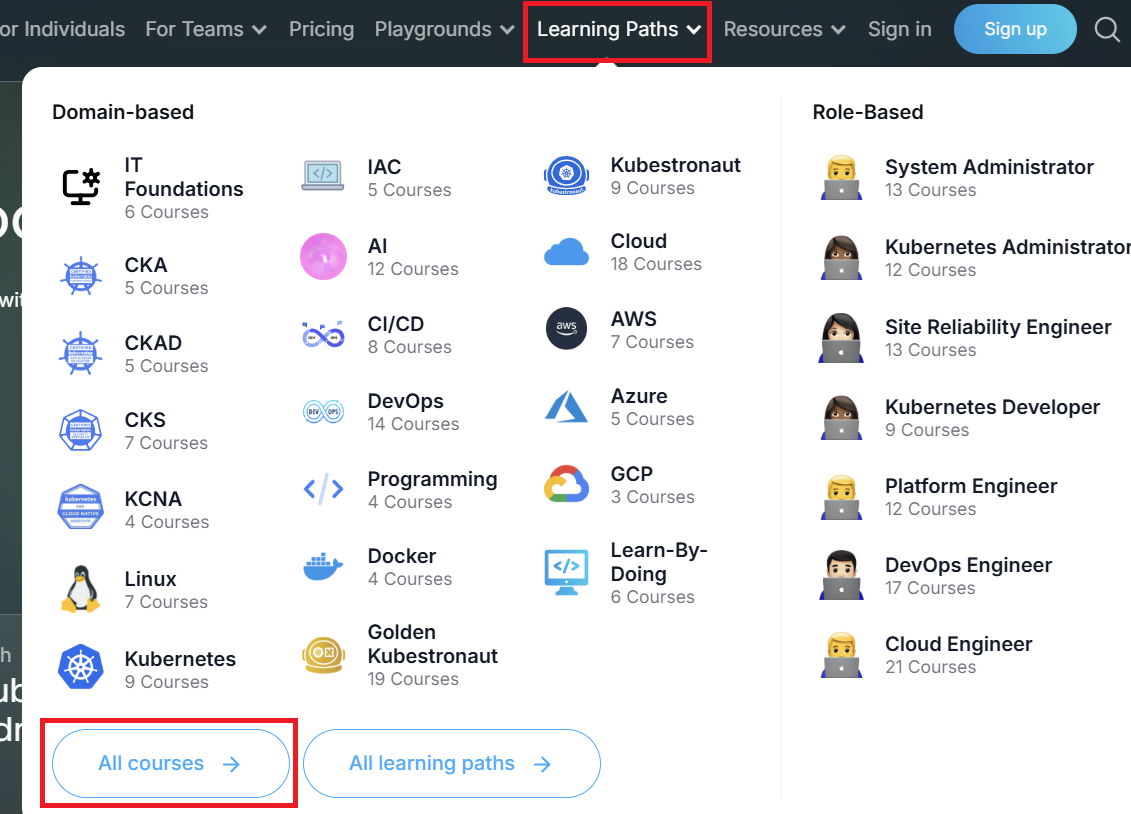Click the CKS certification badge icon
This screenshot has width=1131, height=814.
point(81,430)
